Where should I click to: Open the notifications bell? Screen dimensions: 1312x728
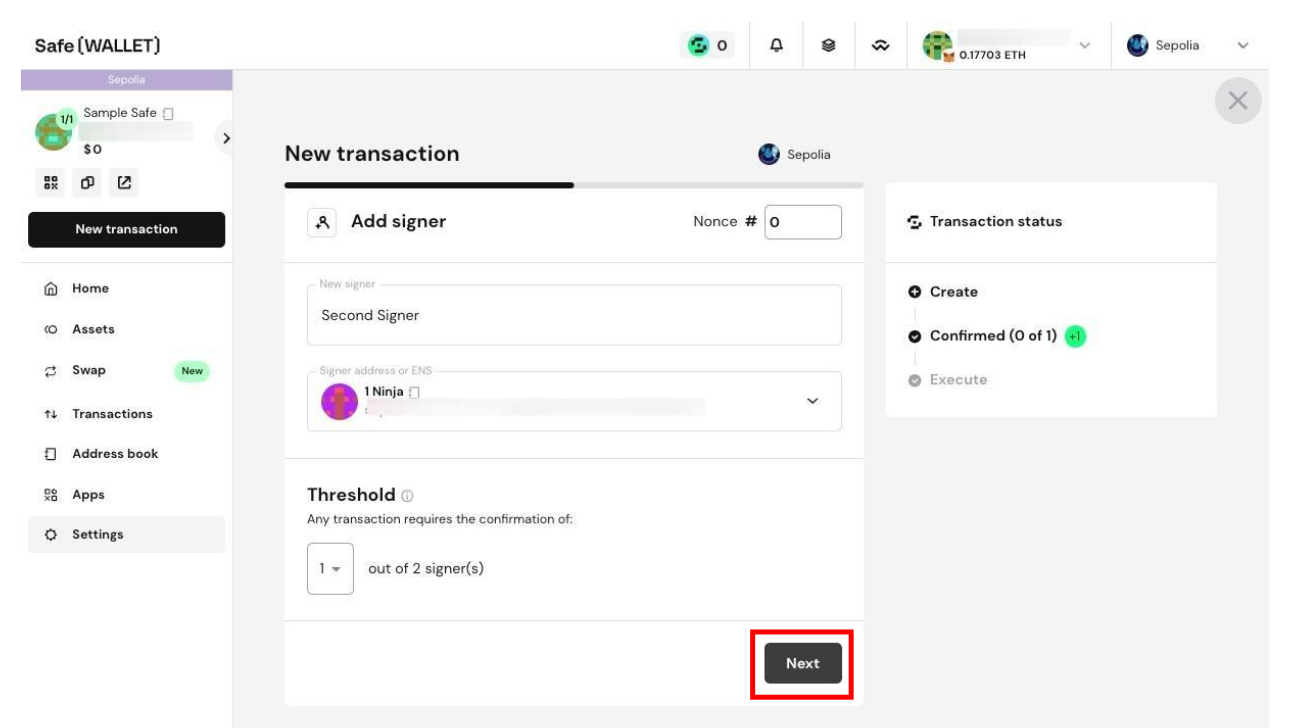click(776, 45)
